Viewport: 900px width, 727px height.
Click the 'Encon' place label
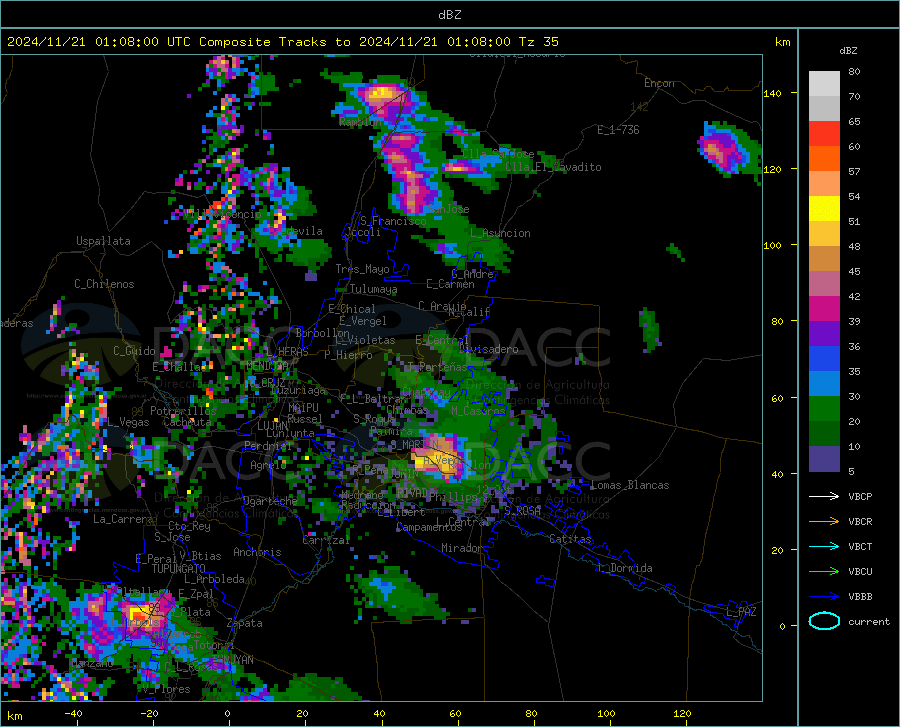(x=659, y=83)
